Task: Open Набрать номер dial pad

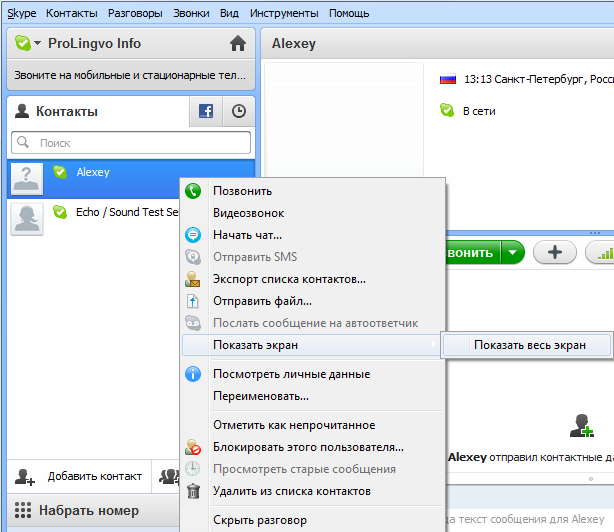Action: pos(93,510)
